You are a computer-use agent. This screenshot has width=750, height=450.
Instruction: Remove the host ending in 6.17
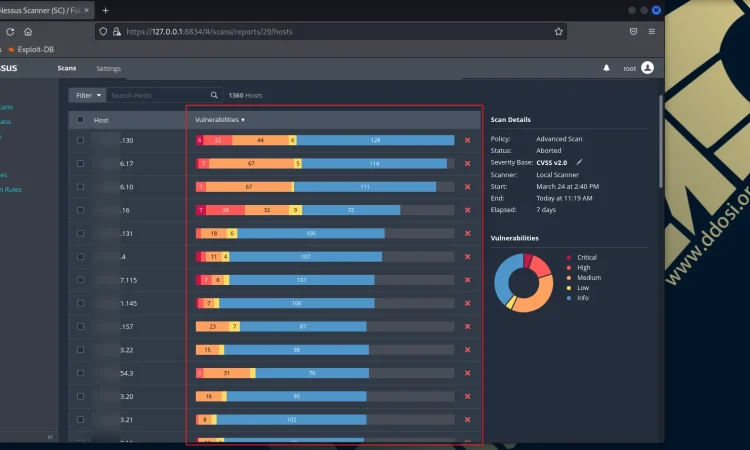(467, 164)
